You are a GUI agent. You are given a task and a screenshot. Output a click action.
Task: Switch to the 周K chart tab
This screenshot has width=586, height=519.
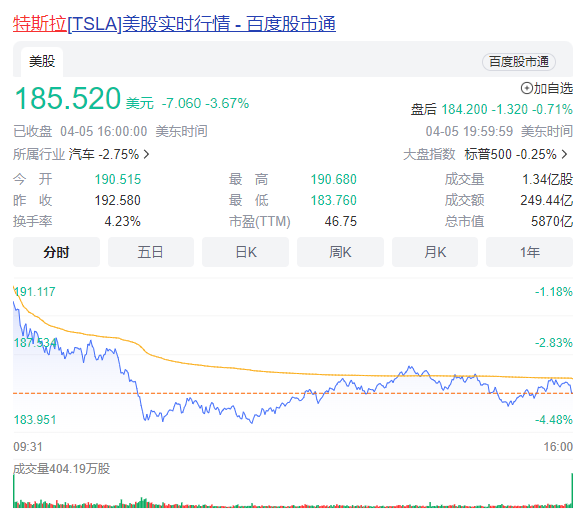[340, 252]
